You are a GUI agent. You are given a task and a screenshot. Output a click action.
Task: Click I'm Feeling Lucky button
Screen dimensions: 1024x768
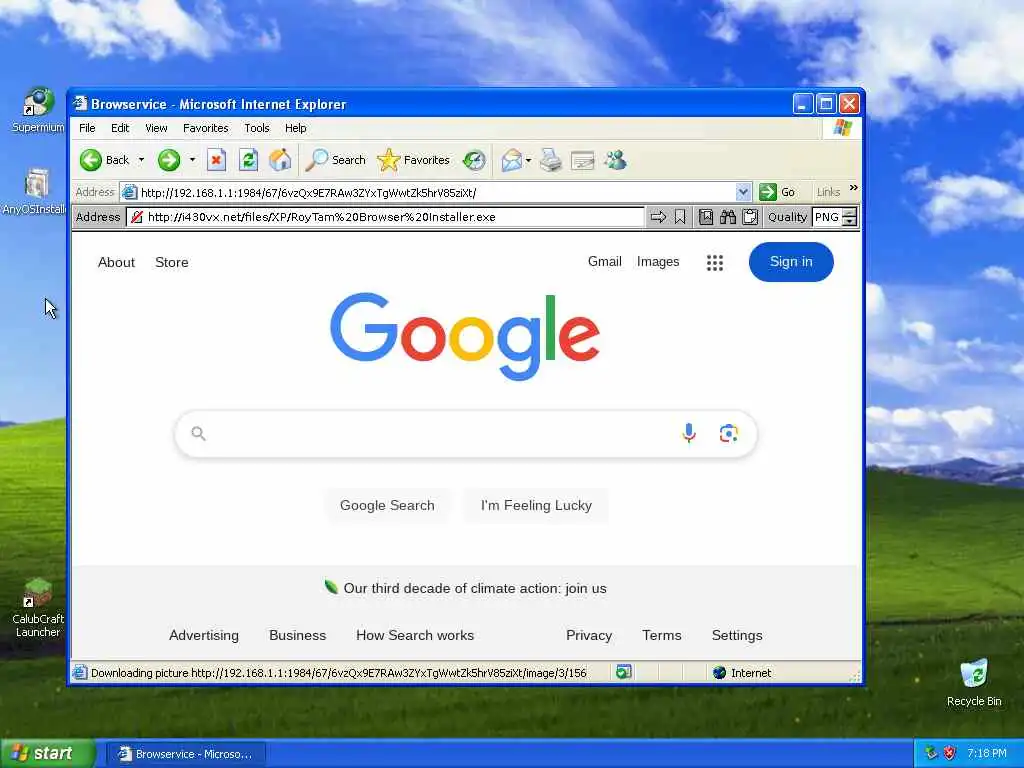536,505
